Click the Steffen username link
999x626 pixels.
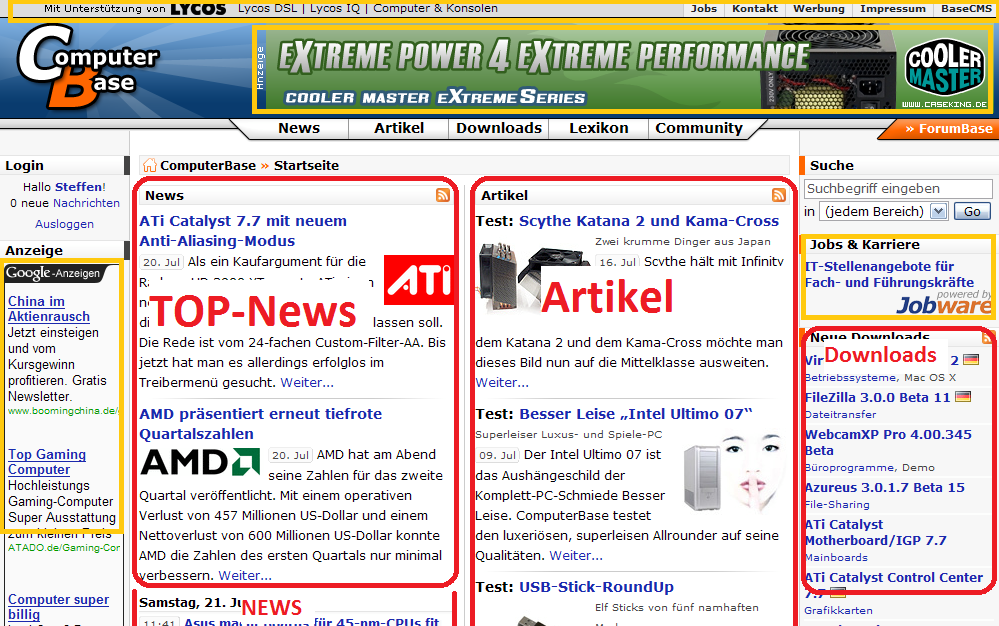78,187
